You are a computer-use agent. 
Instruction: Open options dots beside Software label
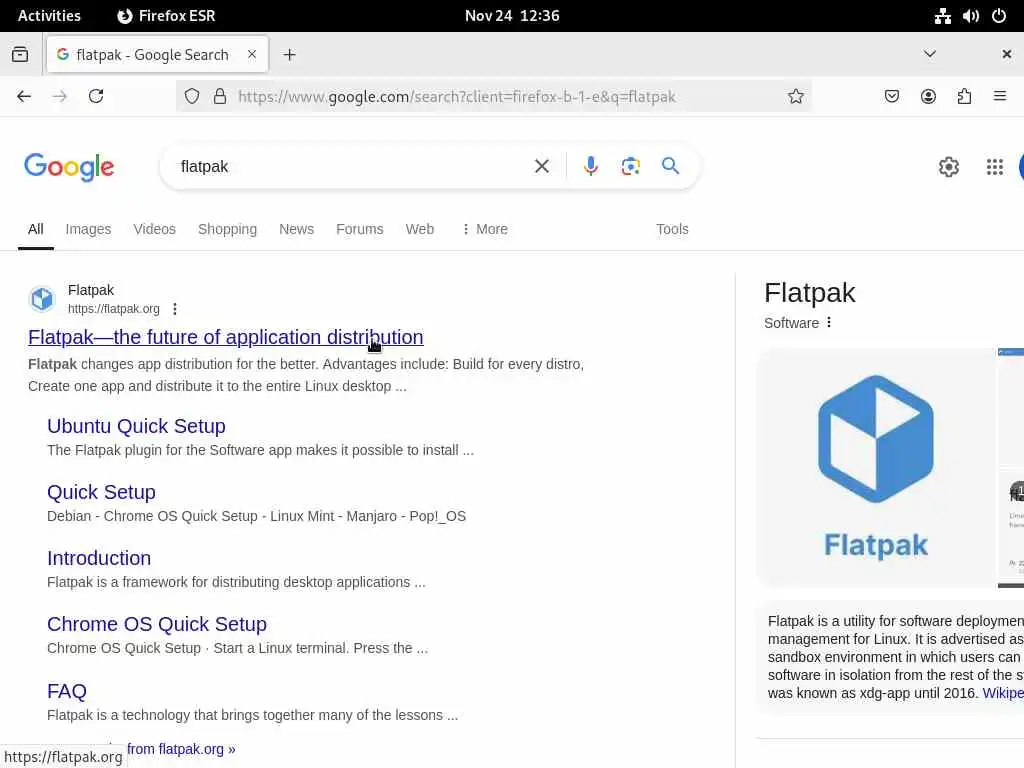[x=829, y=323]
